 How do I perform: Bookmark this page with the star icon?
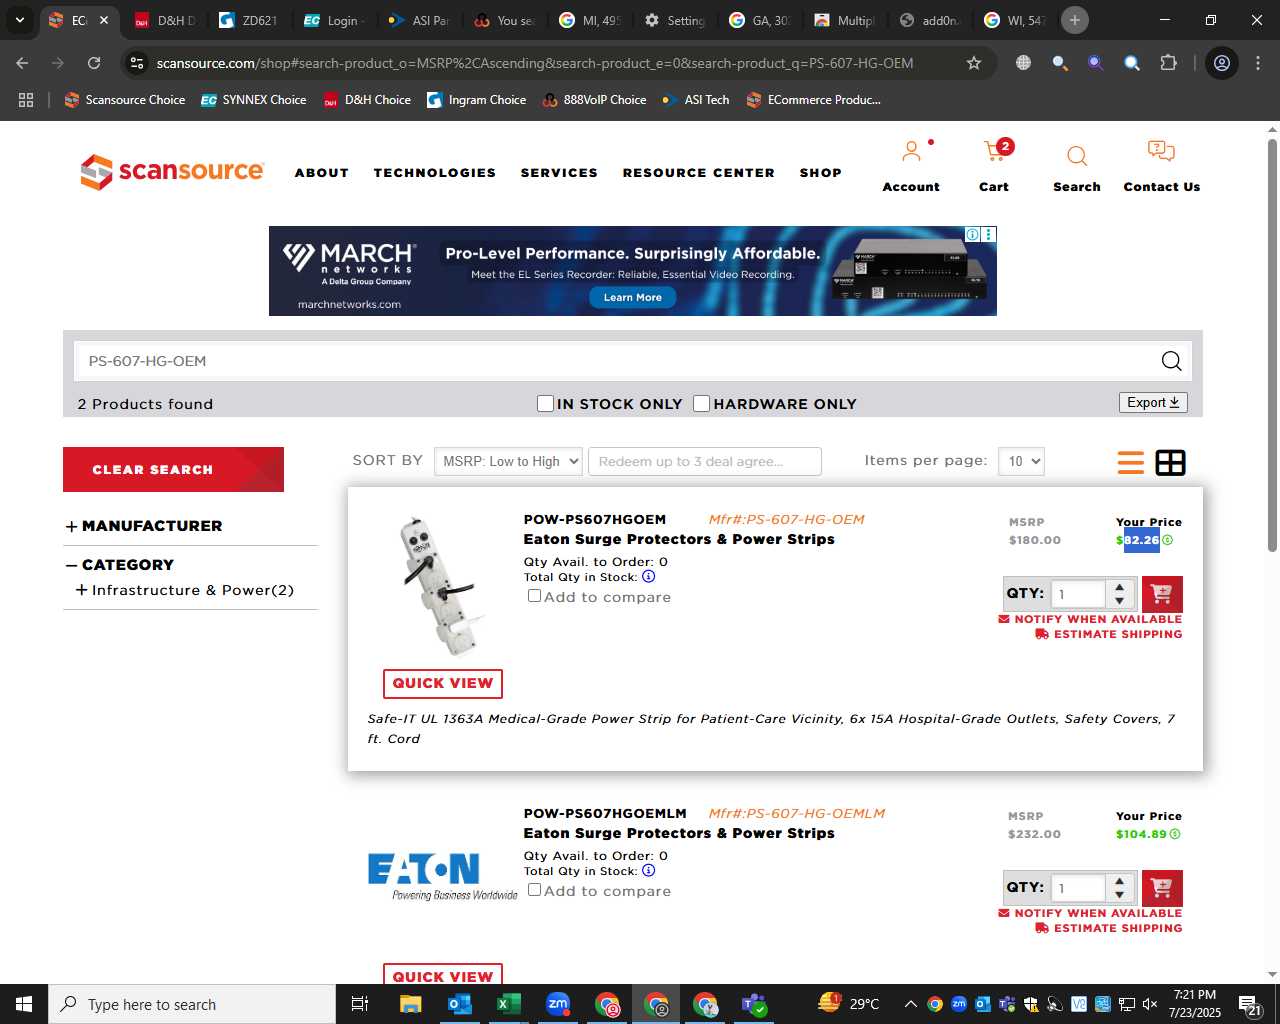974,63
